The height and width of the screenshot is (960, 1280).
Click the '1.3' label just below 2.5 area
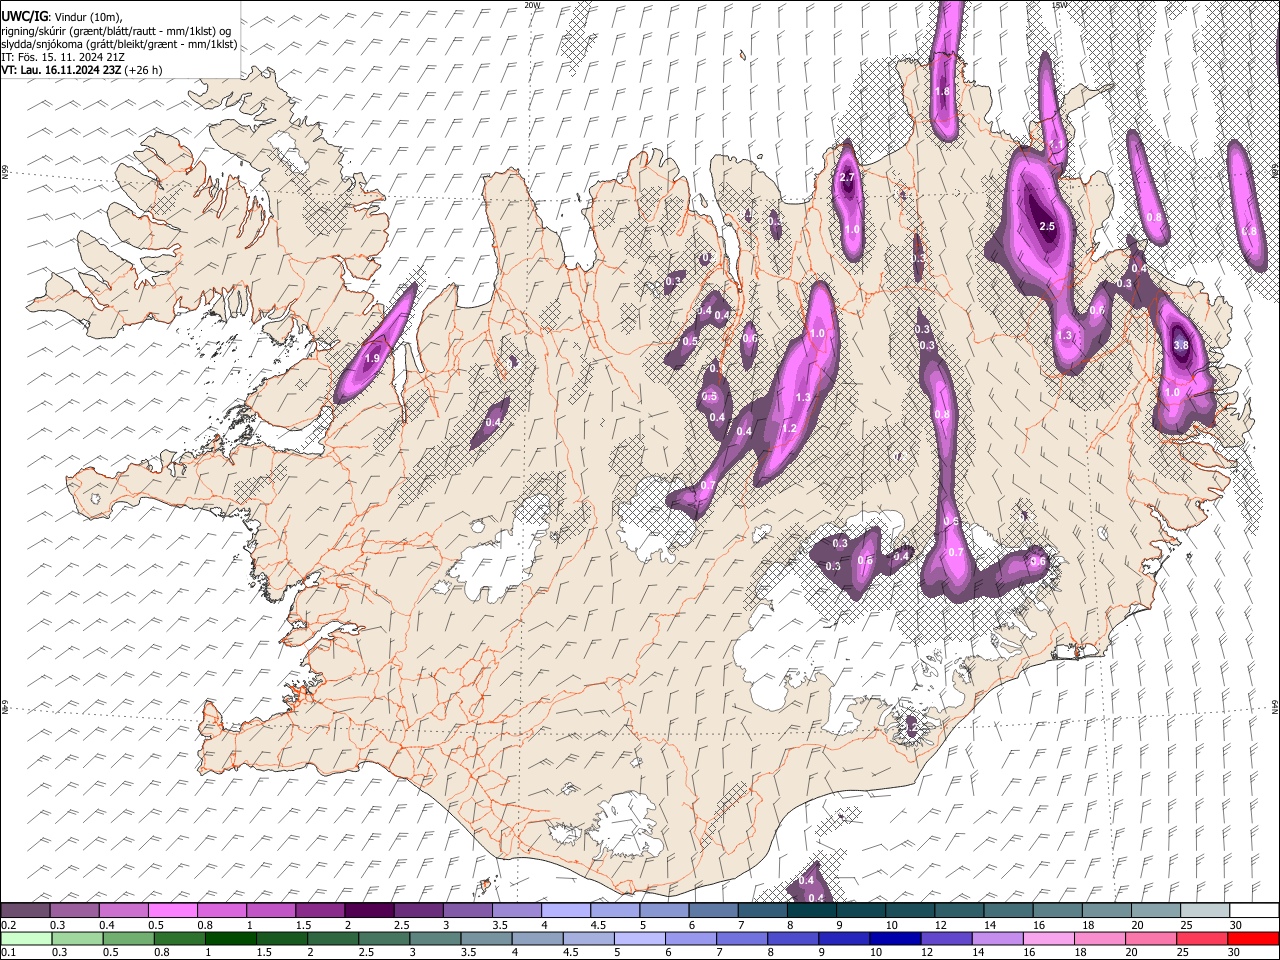(x=1064, y=336)
